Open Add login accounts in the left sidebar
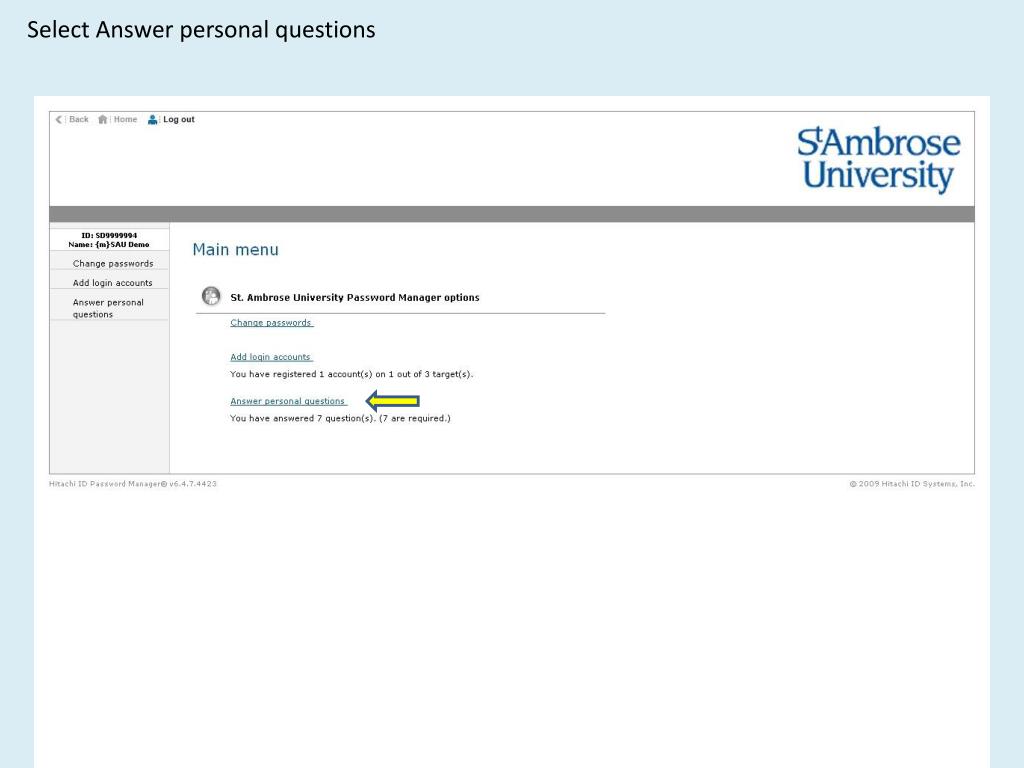This screenshot has width=1024, height=768. tap(112, 283)
